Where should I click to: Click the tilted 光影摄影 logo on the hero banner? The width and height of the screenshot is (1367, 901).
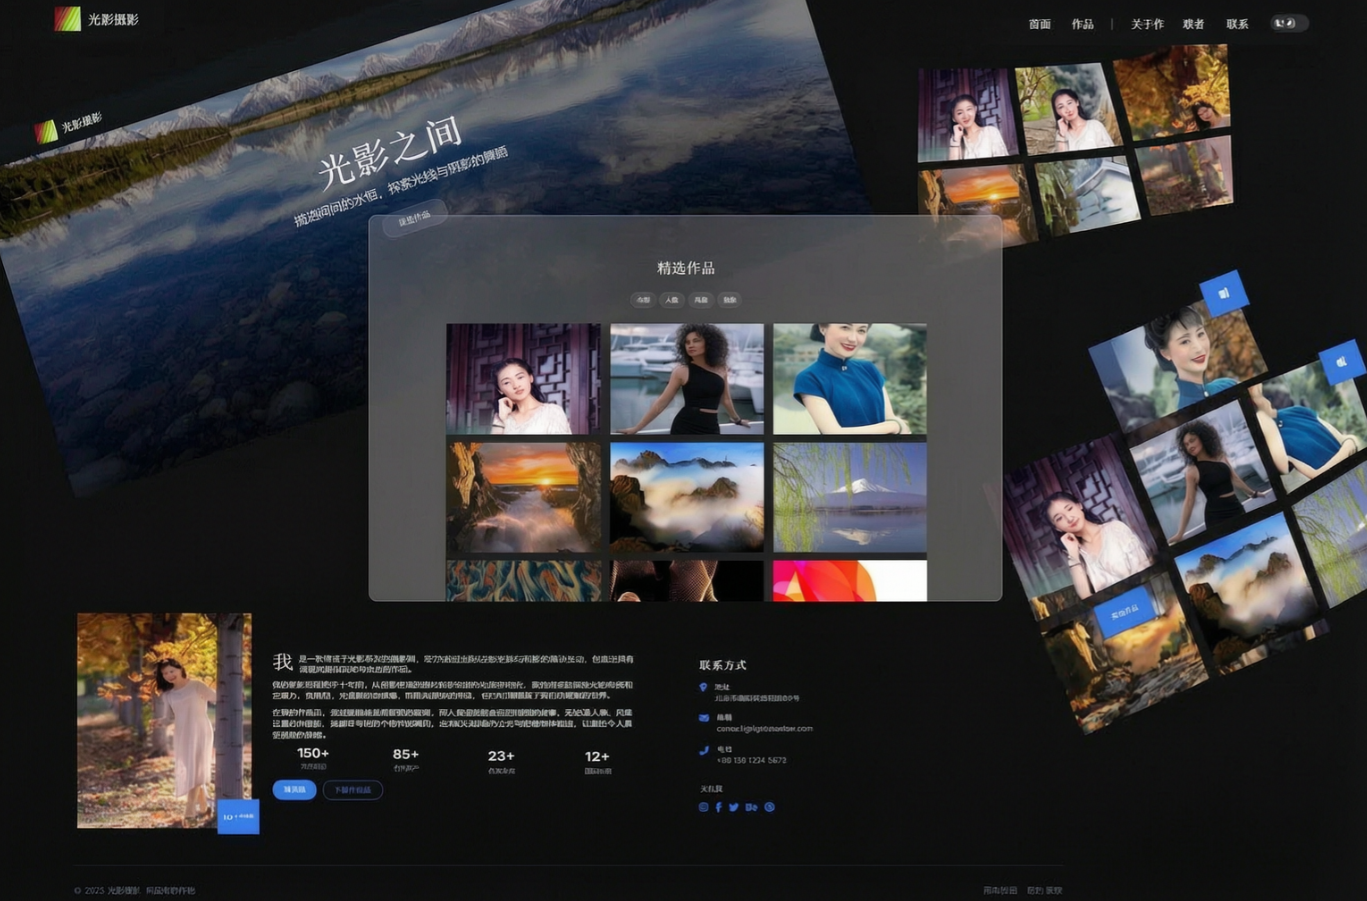[68, 126]
